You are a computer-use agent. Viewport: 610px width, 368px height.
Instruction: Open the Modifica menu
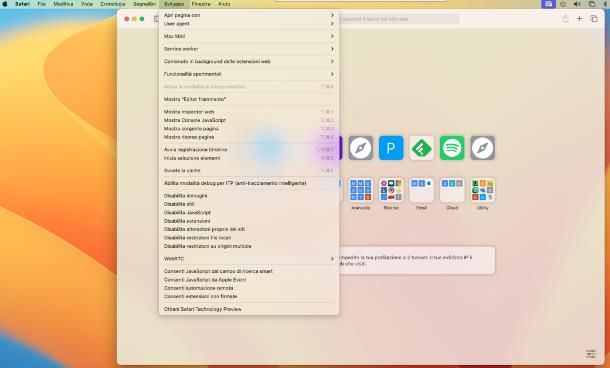coord(63,4)
